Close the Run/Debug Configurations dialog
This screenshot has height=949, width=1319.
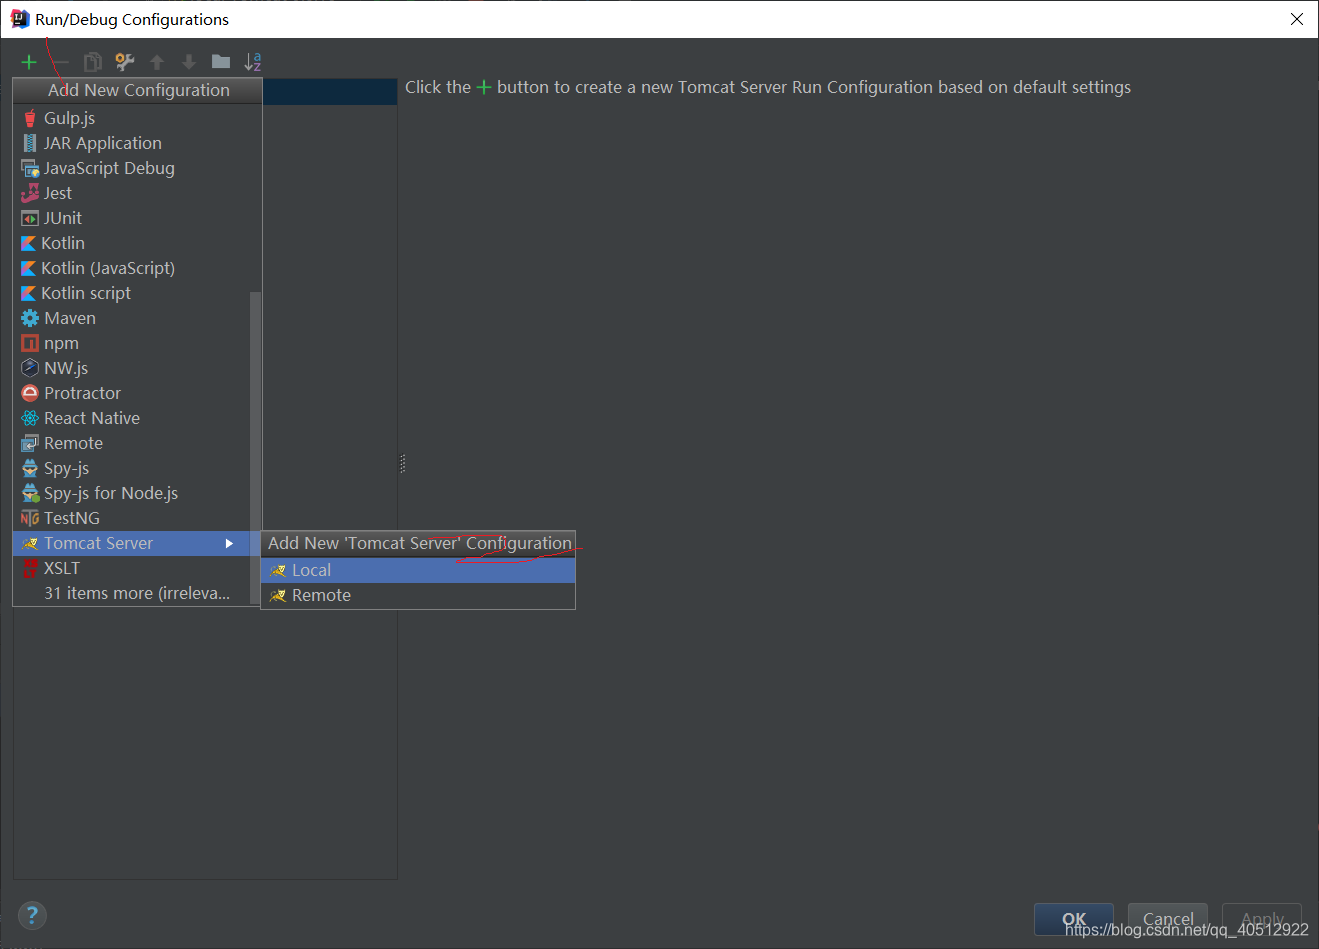[x=1297, y=19]
